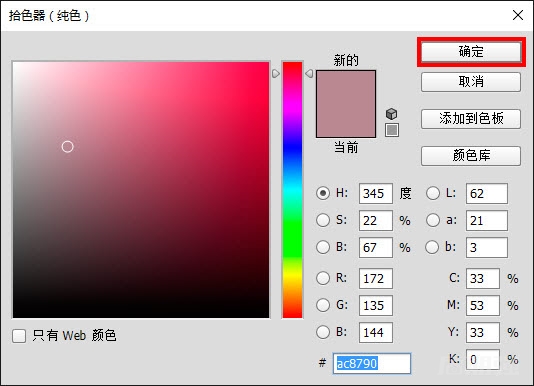The width and height of the screenshot is (534, 386).
Task: Cancel with the 取消 button
Action: click(471, 82)
